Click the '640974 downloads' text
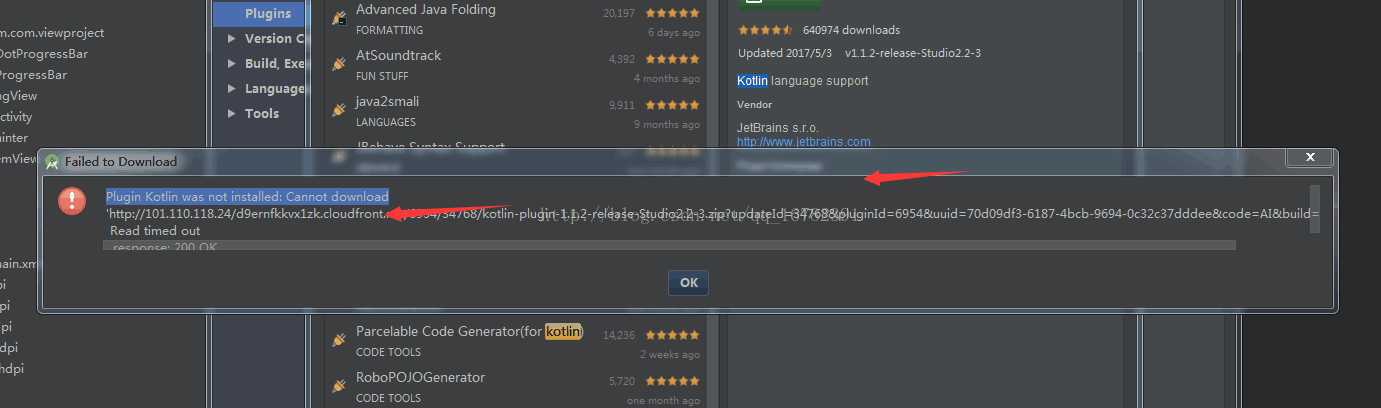This screenshot has width=1381, height=408. 851,30
